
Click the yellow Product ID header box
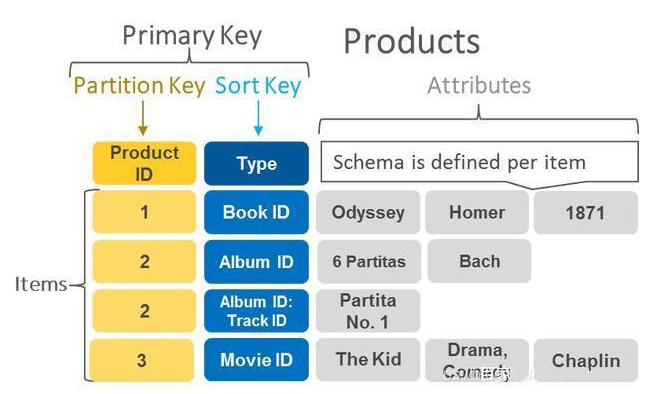[x=144, y=163]
